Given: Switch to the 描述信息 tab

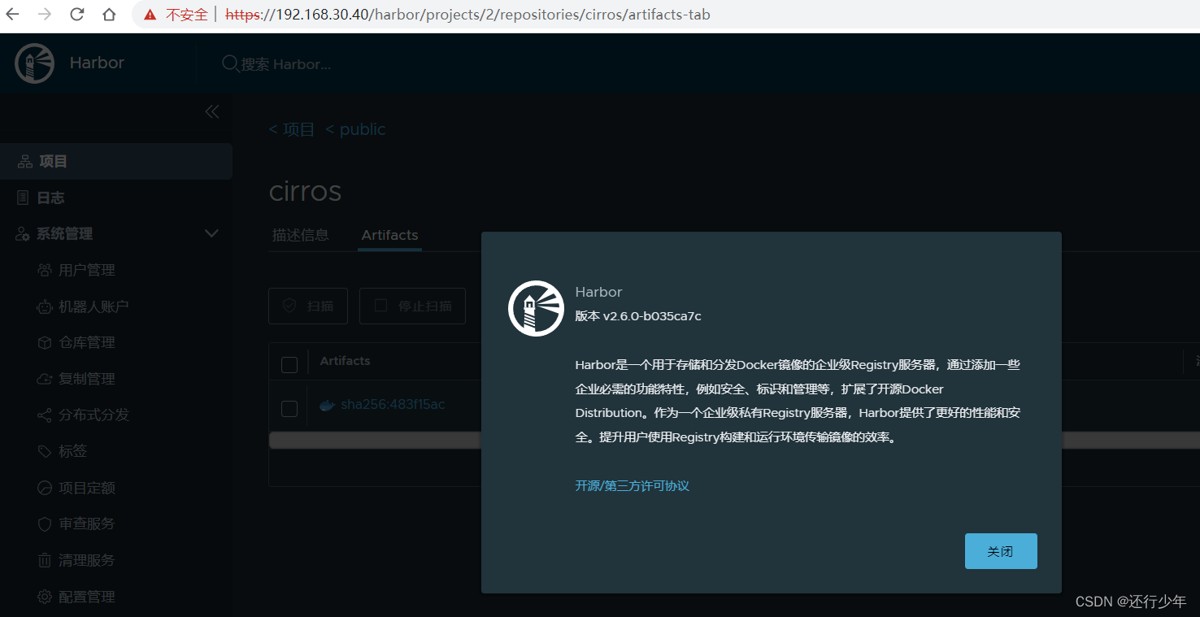Looking at the screenshot, I should tap(301, 235).
